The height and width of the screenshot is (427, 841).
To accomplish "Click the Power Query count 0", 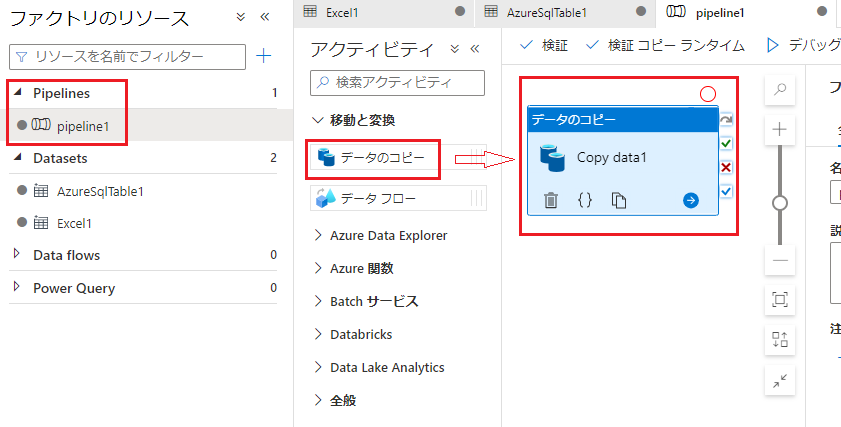I will pos(274,288).
